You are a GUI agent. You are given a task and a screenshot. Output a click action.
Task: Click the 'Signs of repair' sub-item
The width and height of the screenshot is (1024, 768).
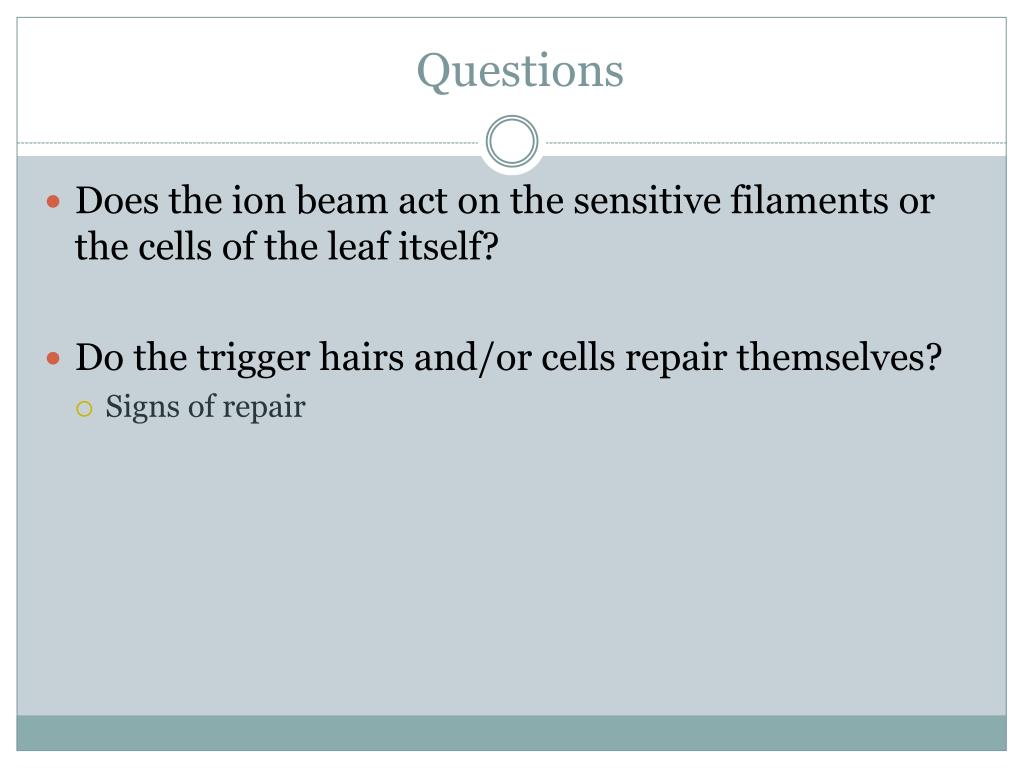pyautogui.click(x=205, y=407)
